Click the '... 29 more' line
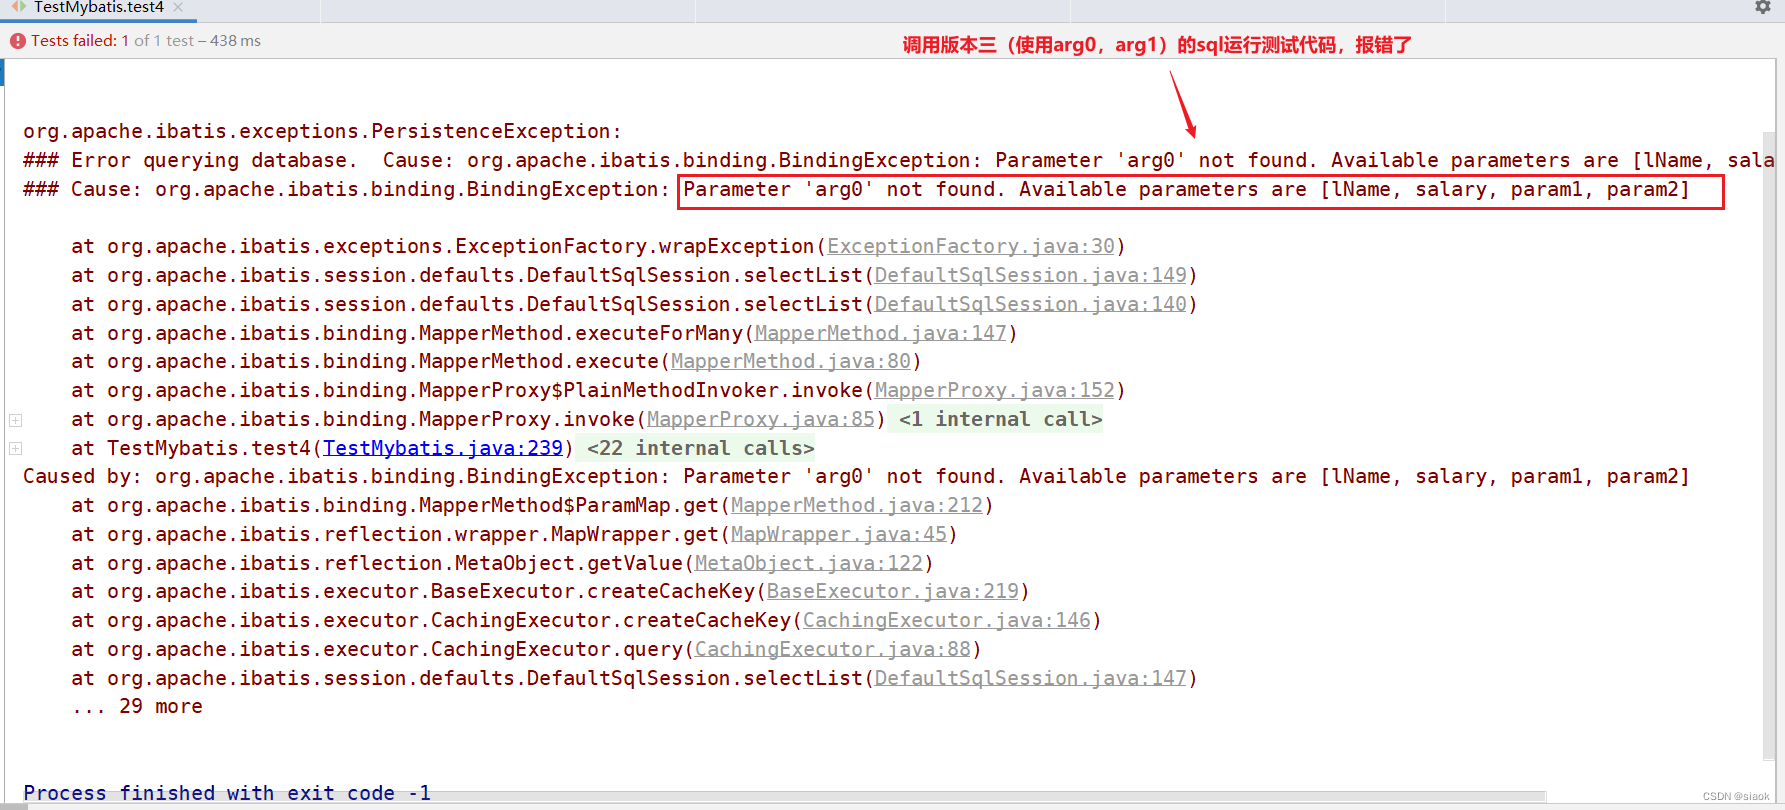The width and height of the screenshot is (1785, 810). tap(137, 707)
